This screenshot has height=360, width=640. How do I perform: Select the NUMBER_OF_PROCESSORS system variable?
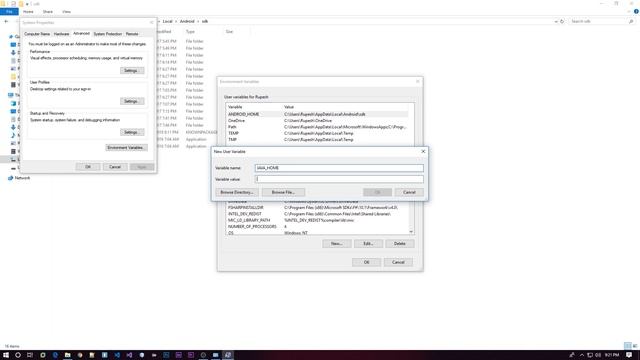pos(317,227)
